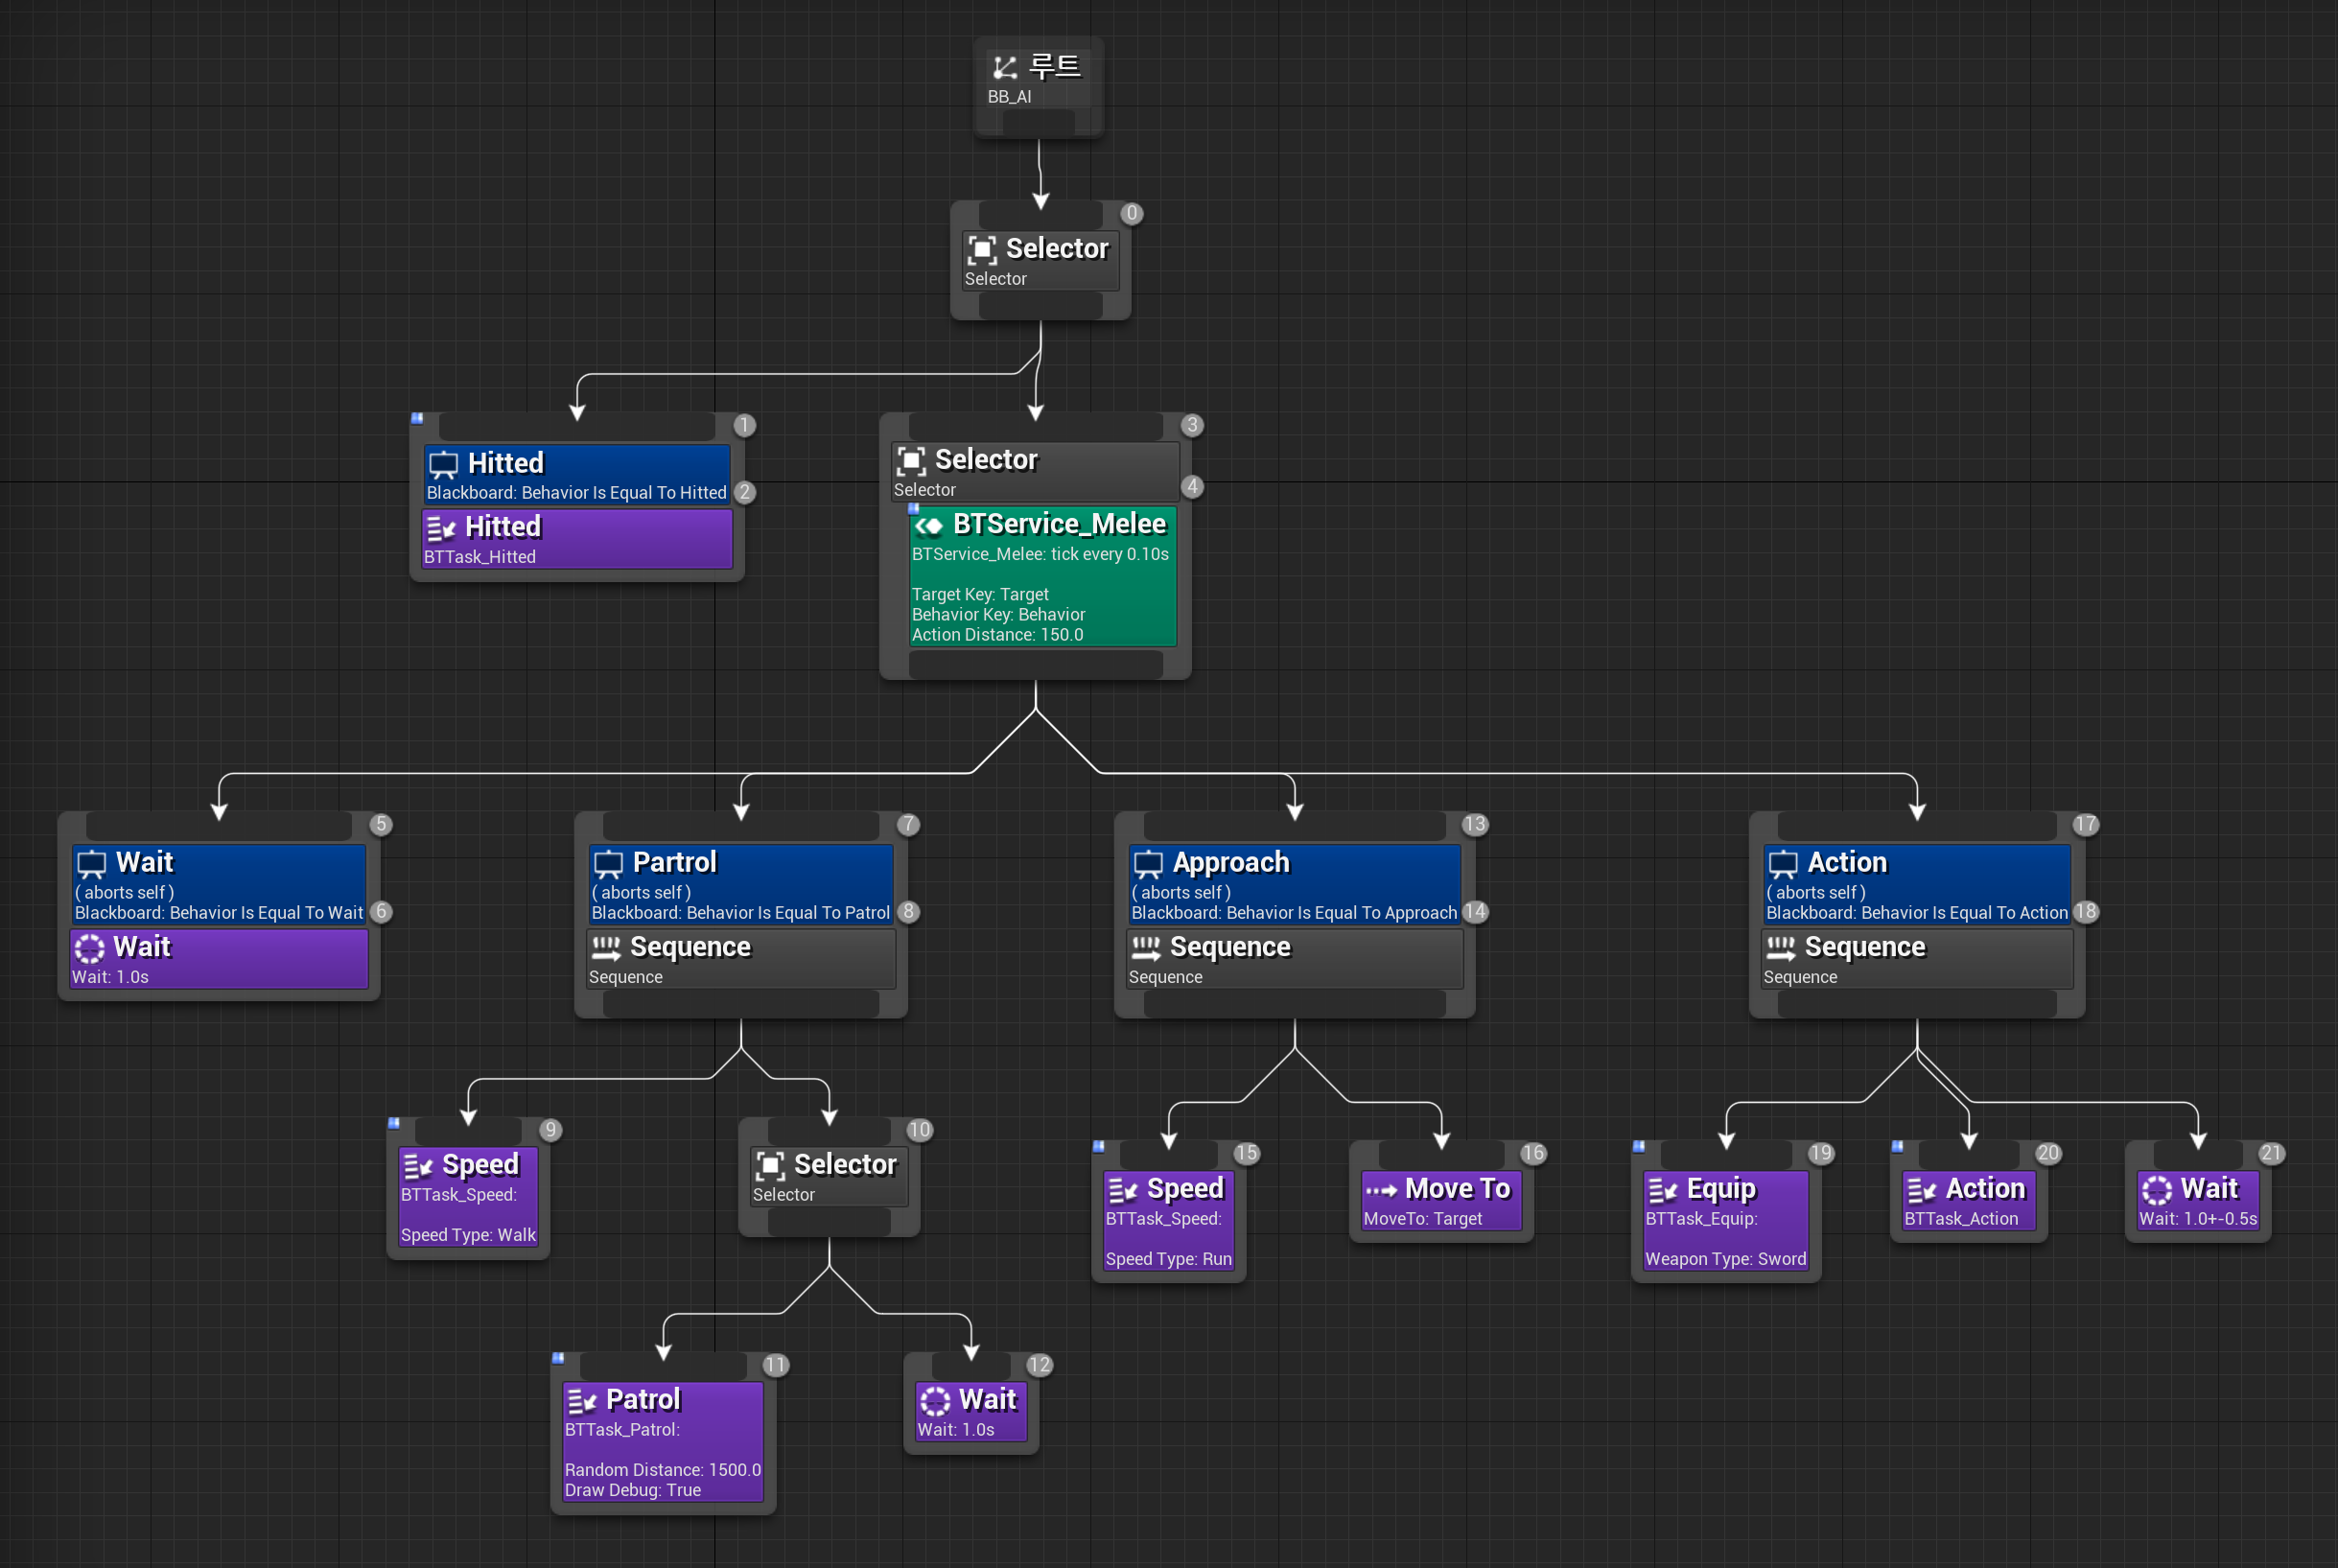Click the Wait 1.0+-0.5s timer icon

pyautogui.click(x=2156, y=1190)
